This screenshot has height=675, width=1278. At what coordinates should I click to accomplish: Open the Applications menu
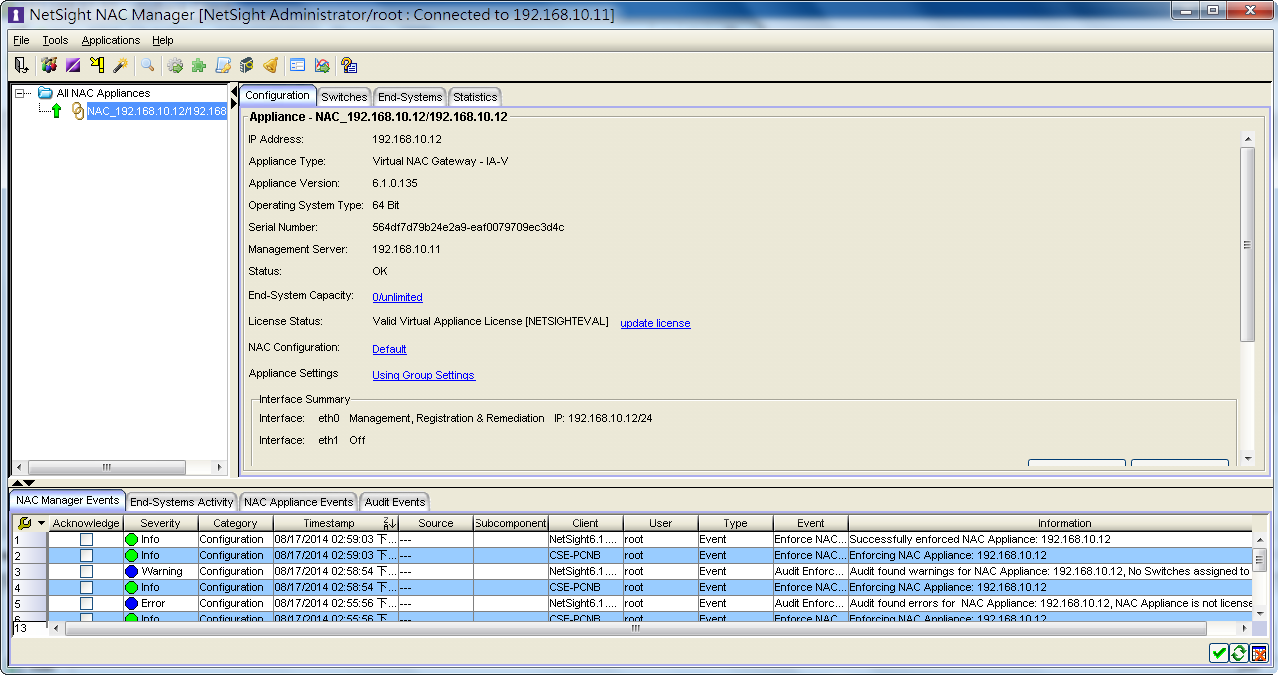tap(111, 40)
